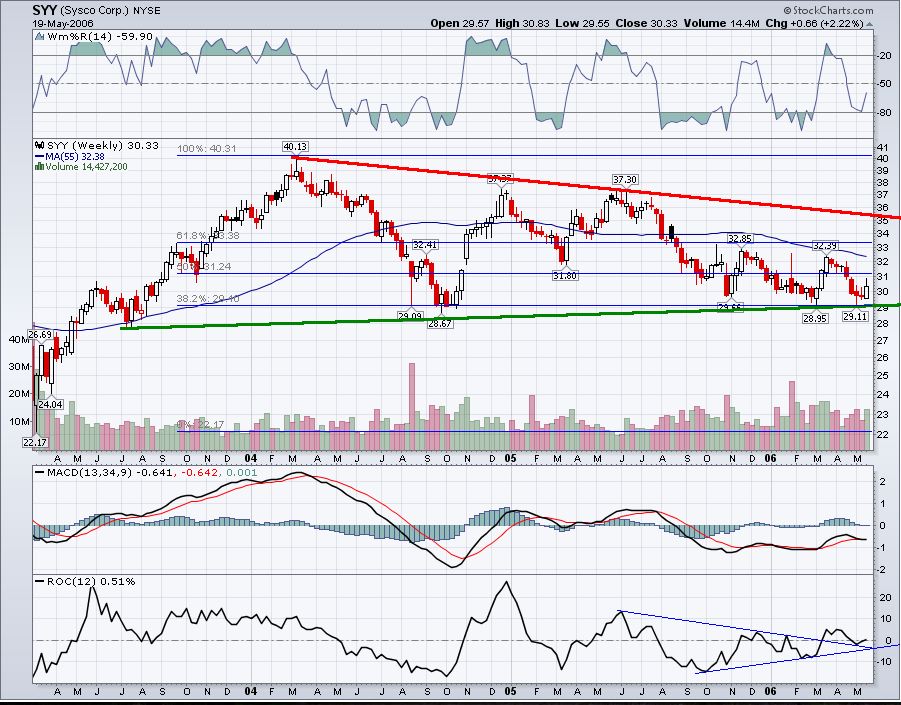Screen dimensions: 901x705
Task: Click the Close 30.33 value
Action: coord(646,24)
